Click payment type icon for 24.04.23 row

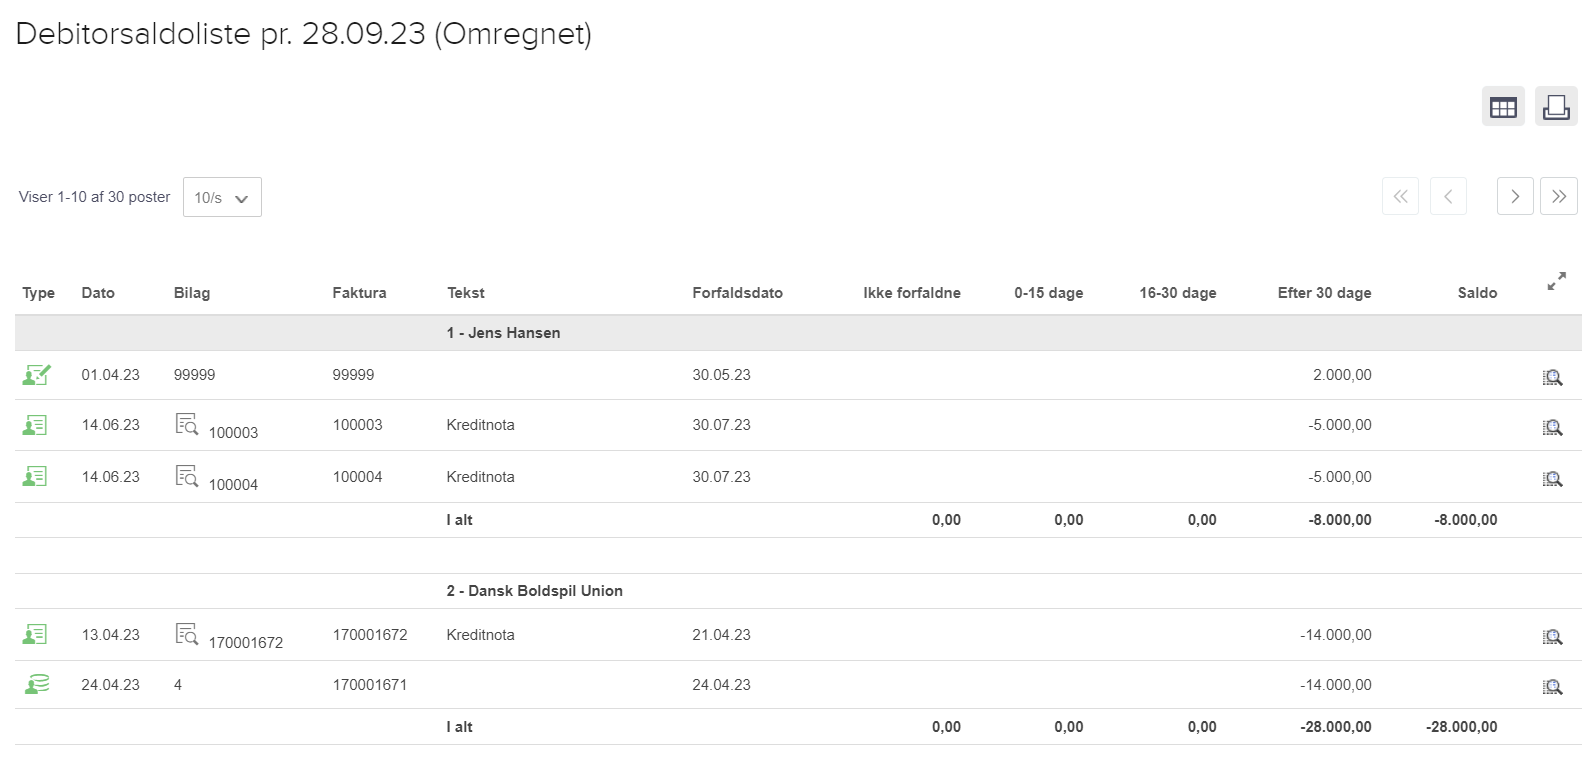coord(36,685)
